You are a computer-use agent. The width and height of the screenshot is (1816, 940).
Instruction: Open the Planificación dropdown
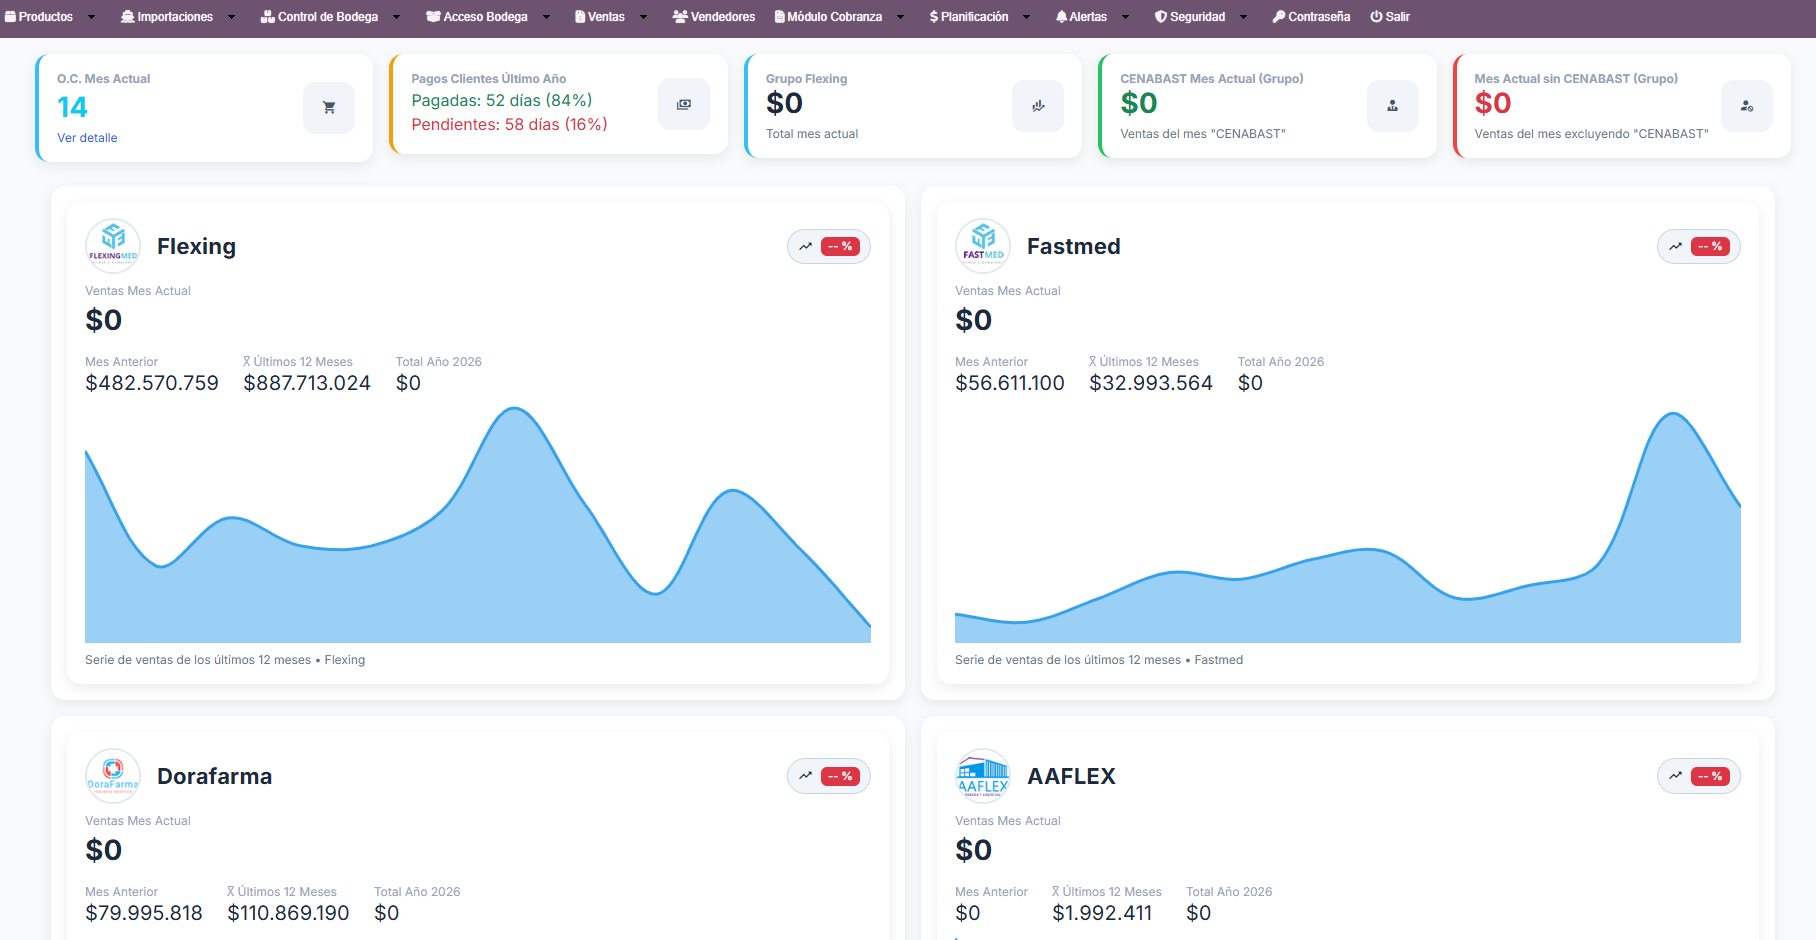(x=979, y=17)
